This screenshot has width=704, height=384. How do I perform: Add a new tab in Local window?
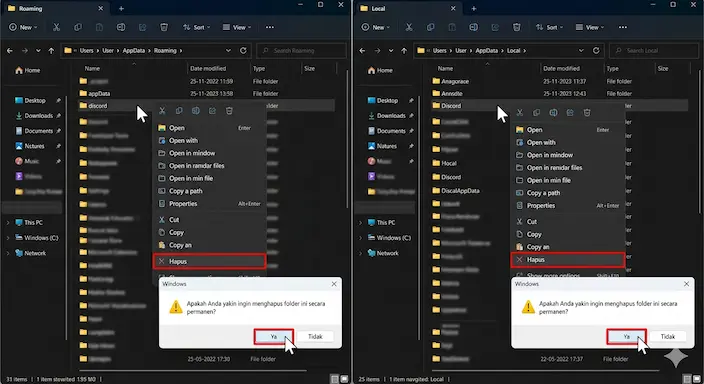click(473, 8)
